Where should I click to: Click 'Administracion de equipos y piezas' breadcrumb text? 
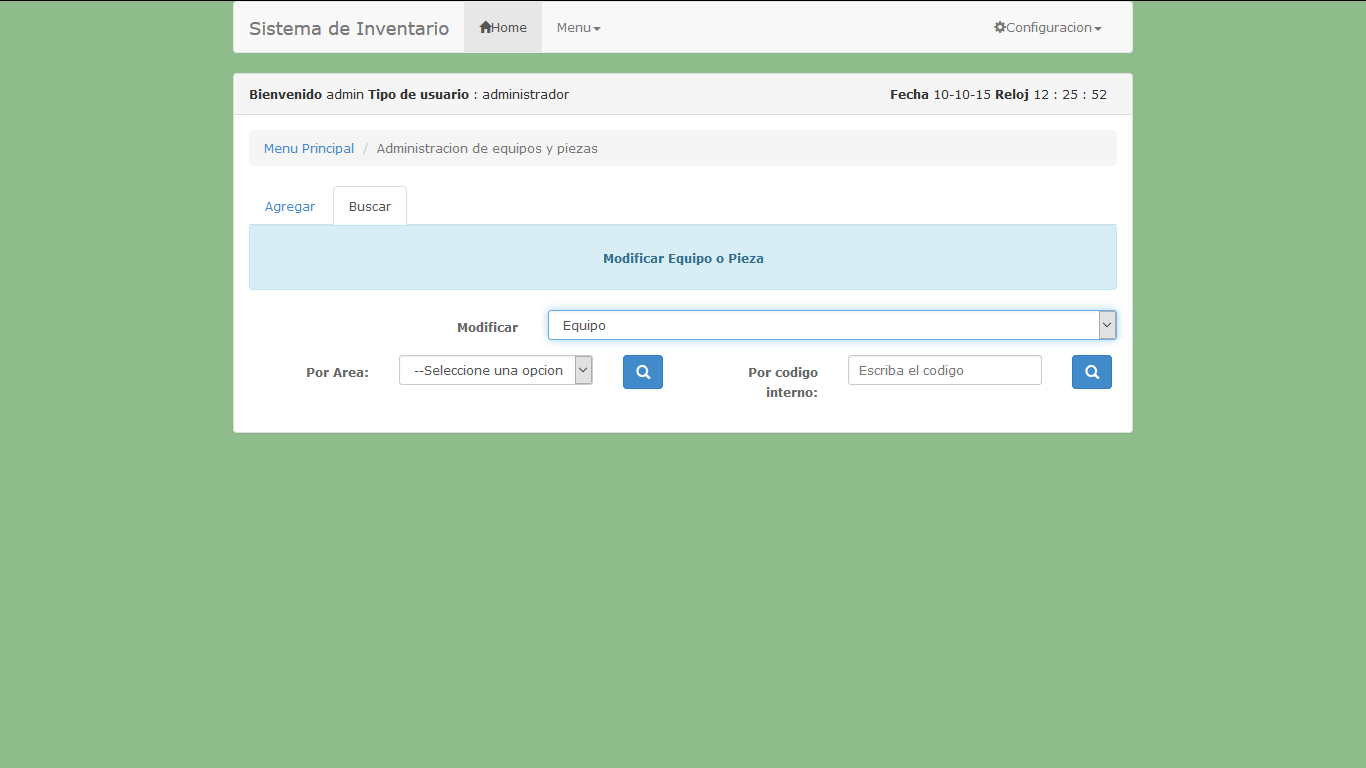pyautogui.click(x=487, y=148)
